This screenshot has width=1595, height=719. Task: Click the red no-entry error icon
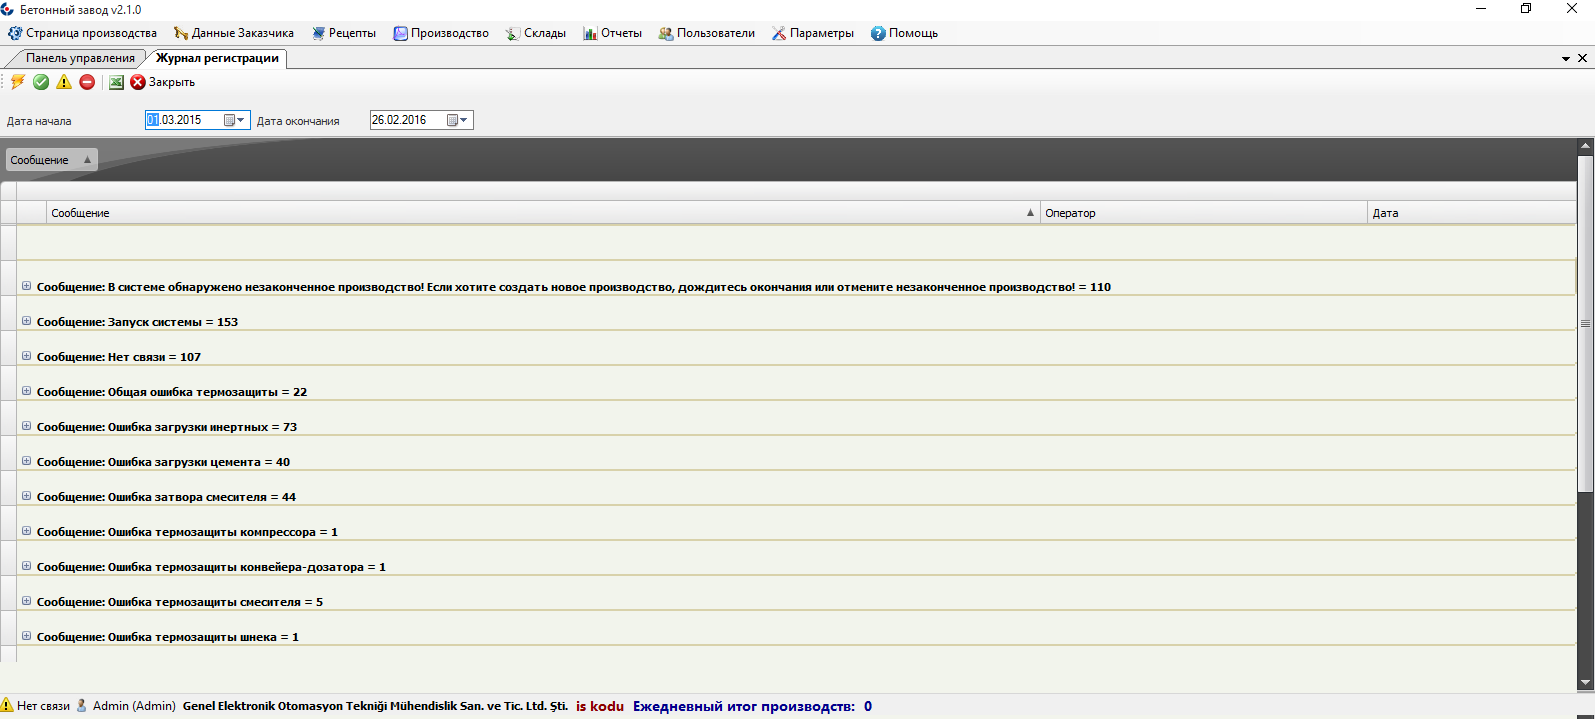(87, 82)
